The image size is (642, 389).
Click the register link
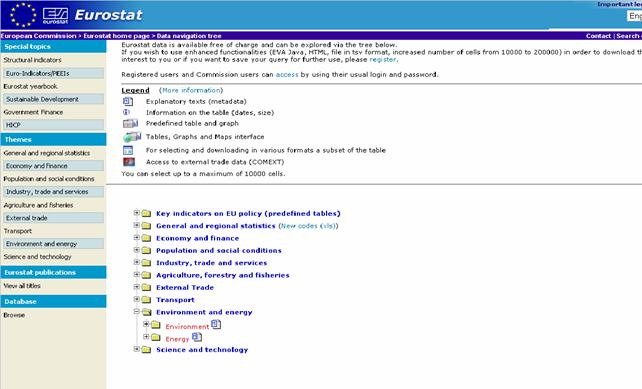383,60
